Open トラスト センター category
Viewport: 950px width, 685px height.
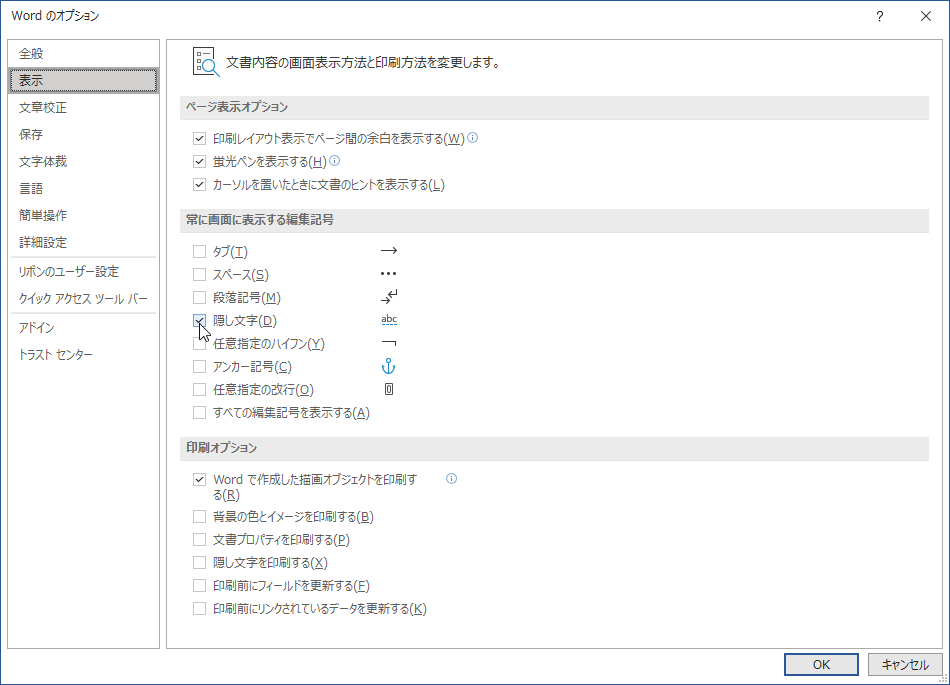84,354
